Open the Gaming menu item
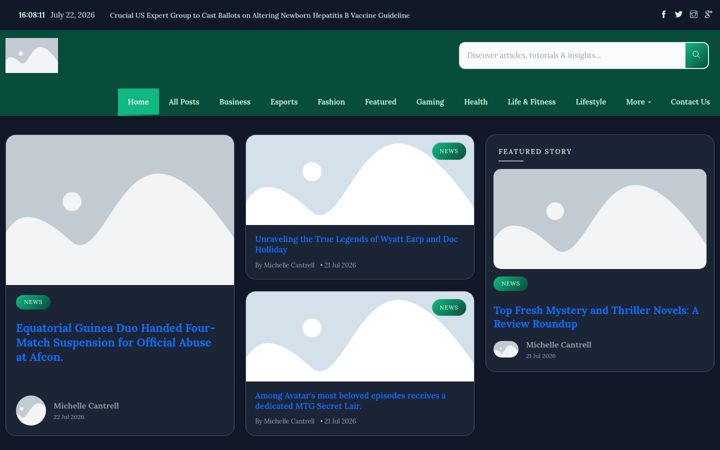The image size is (720, 450). 430,102
